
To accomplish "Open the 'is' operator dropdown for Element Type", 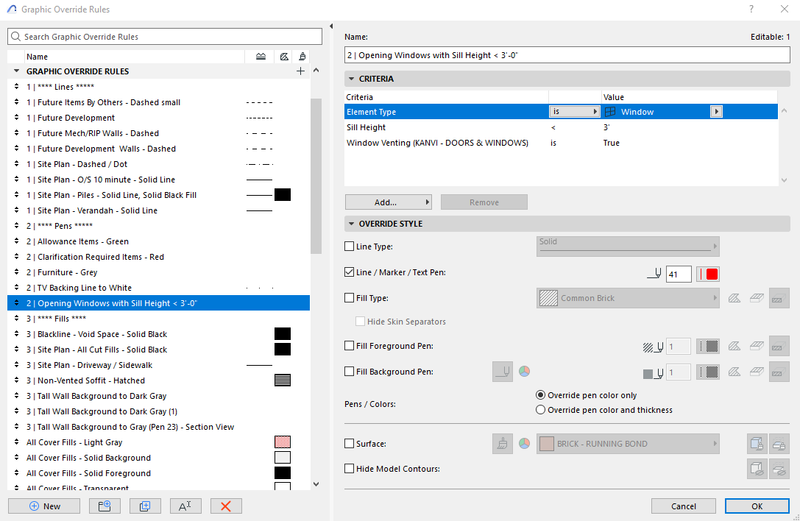I will pyautogui.click(x=574, y=111).
